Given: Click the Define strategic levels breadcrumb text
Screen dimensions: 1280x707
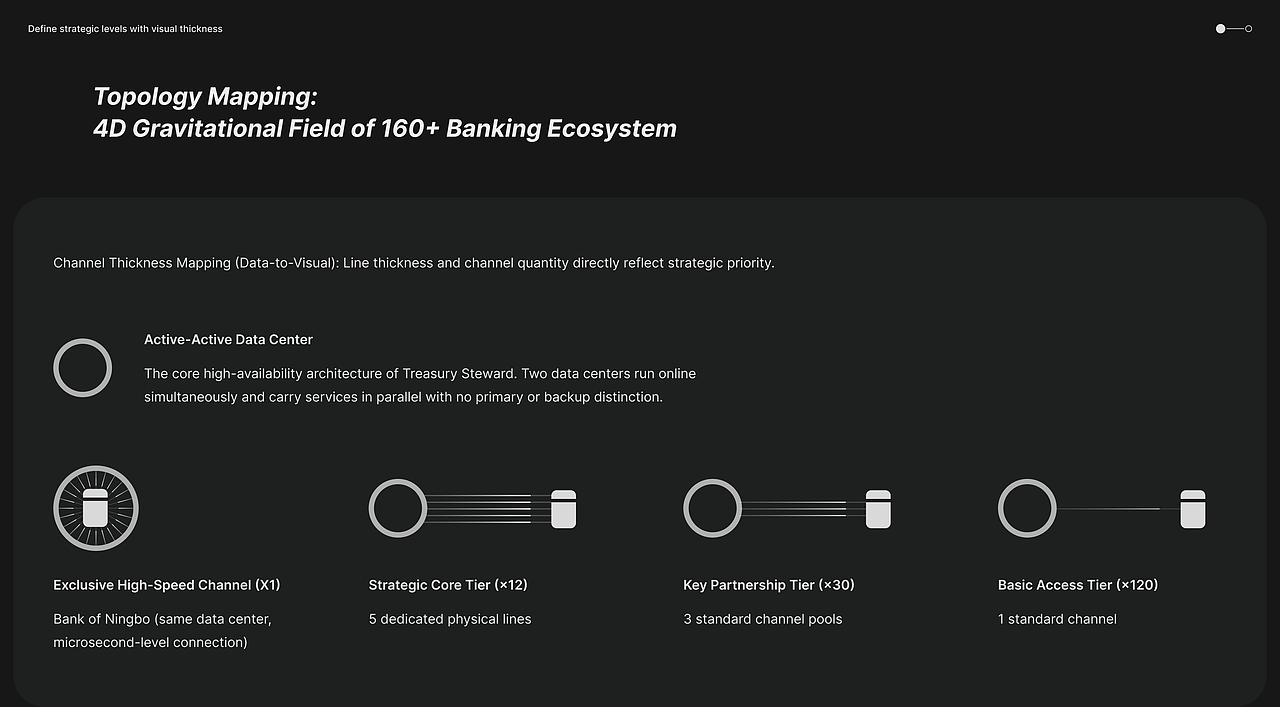Looking at the screenshot, I should click(x=125, y=29).
